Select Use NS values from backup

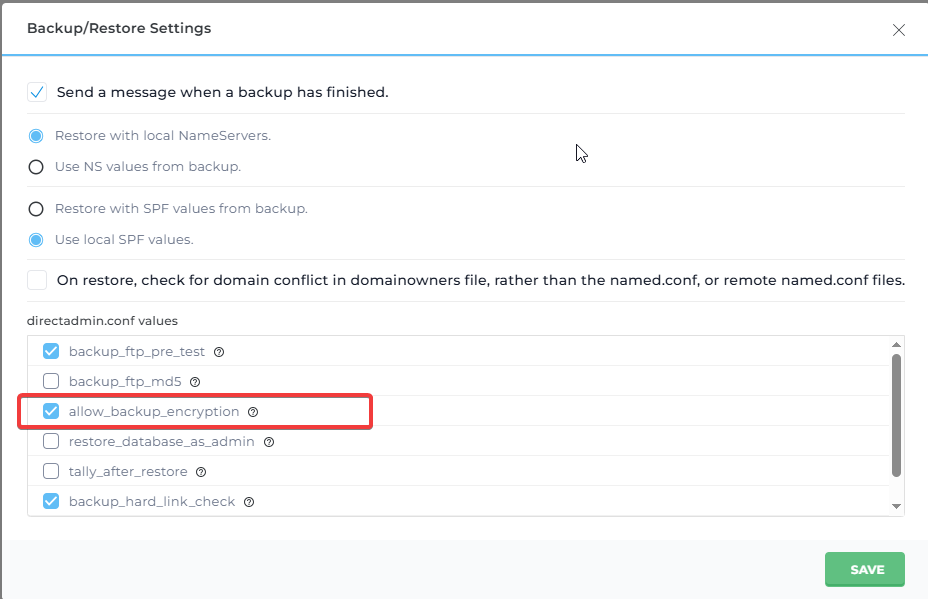[x=36, y=167]
